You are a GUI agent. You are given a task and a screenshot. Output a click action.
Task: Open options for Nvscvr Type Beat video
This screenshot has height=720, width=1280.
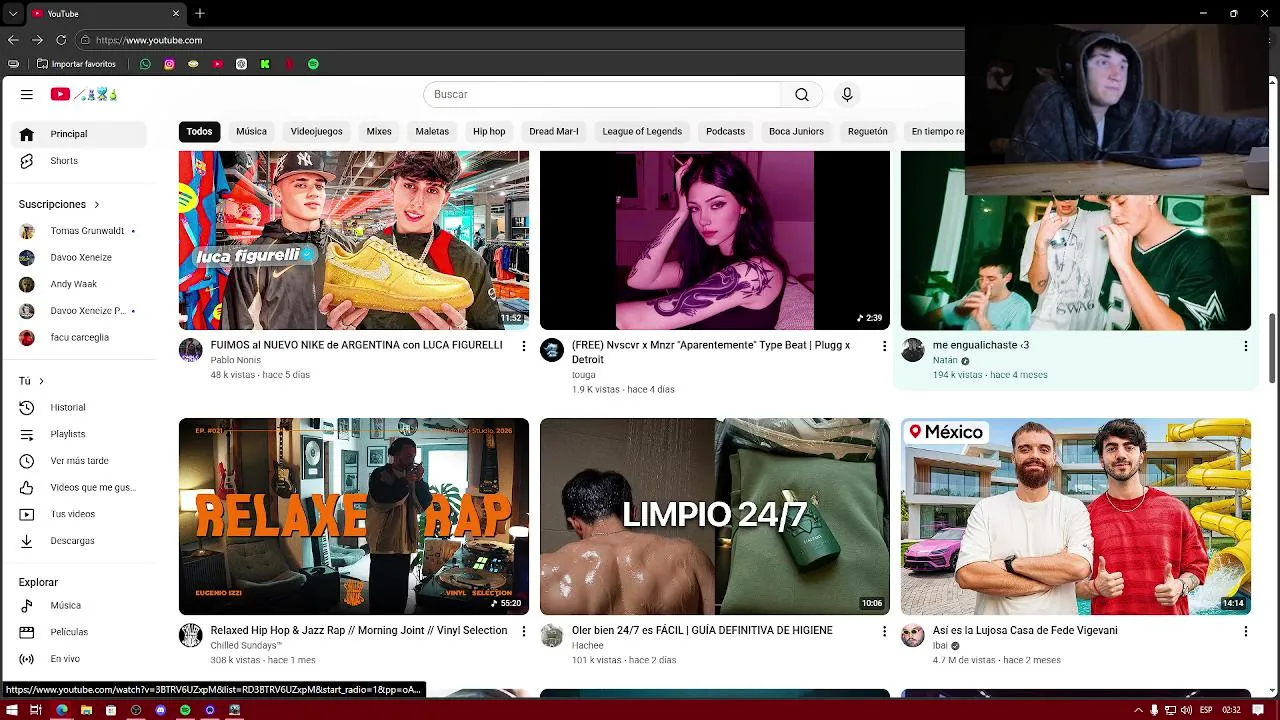pyautogui.click(x=884, y=346)
